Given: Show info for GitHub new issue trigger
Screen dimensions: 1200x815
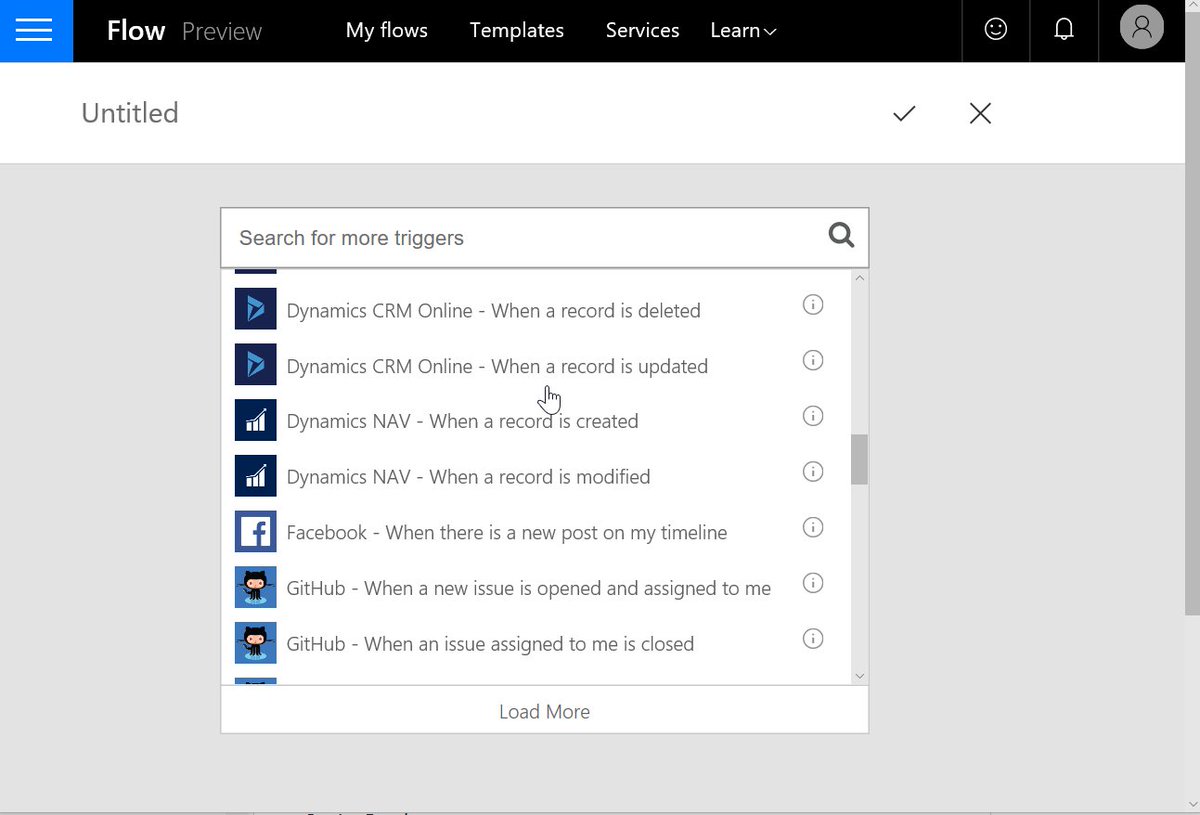Looking at the screenshot, I should [813, 582].
